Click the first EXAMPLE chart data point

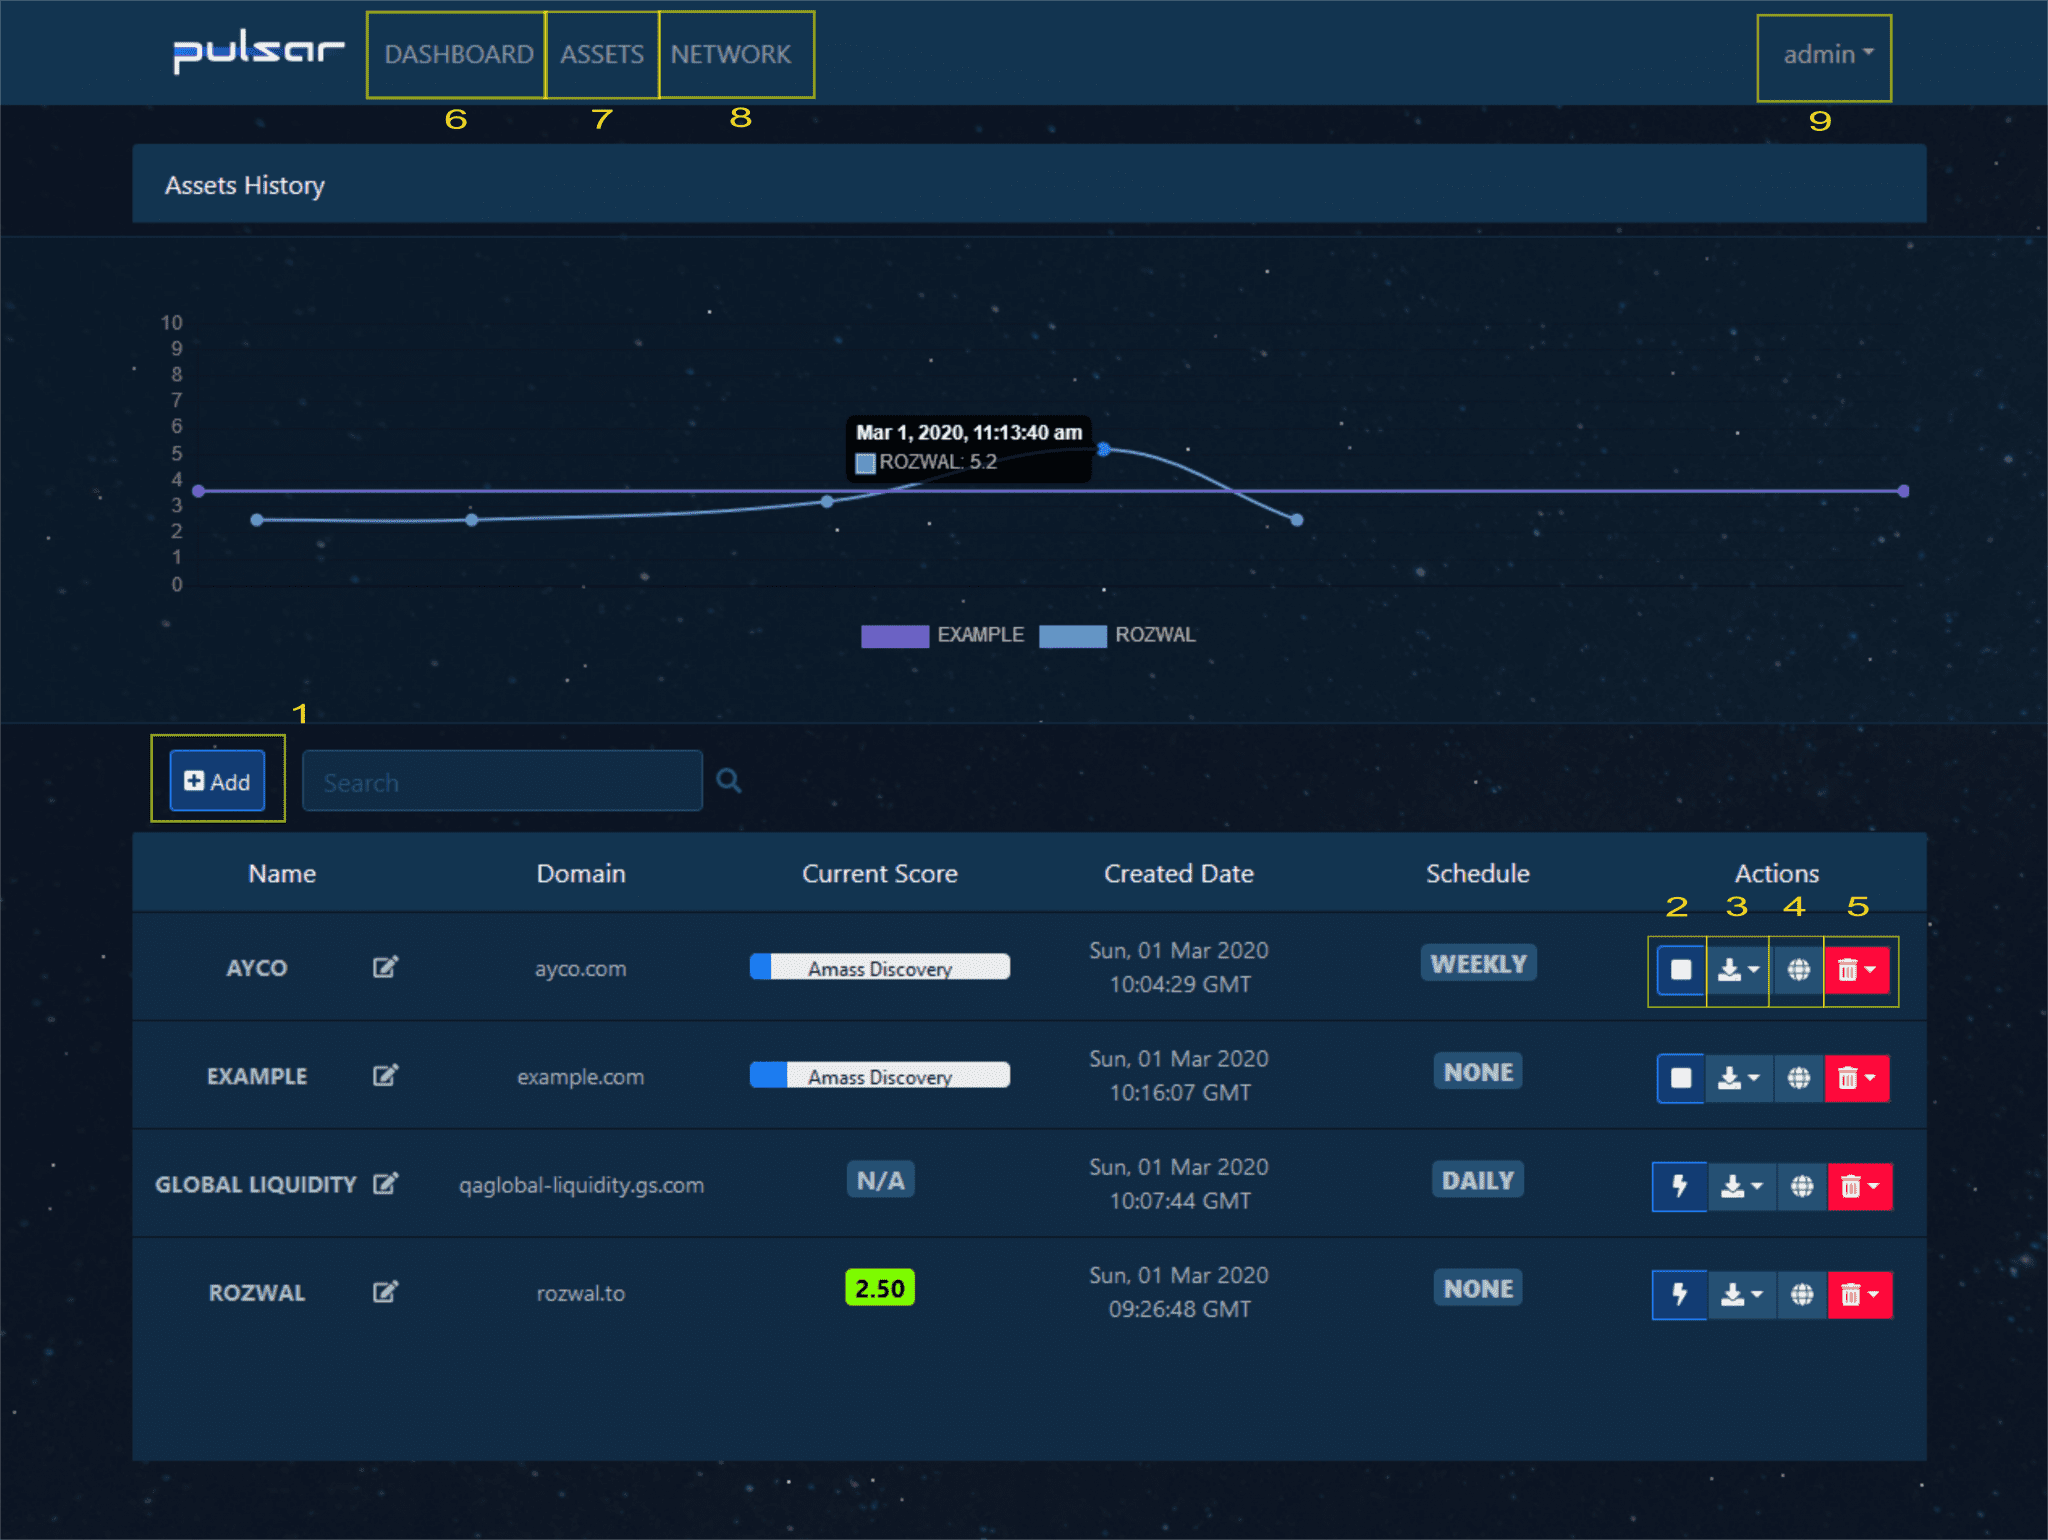click(x=199, y=491)
